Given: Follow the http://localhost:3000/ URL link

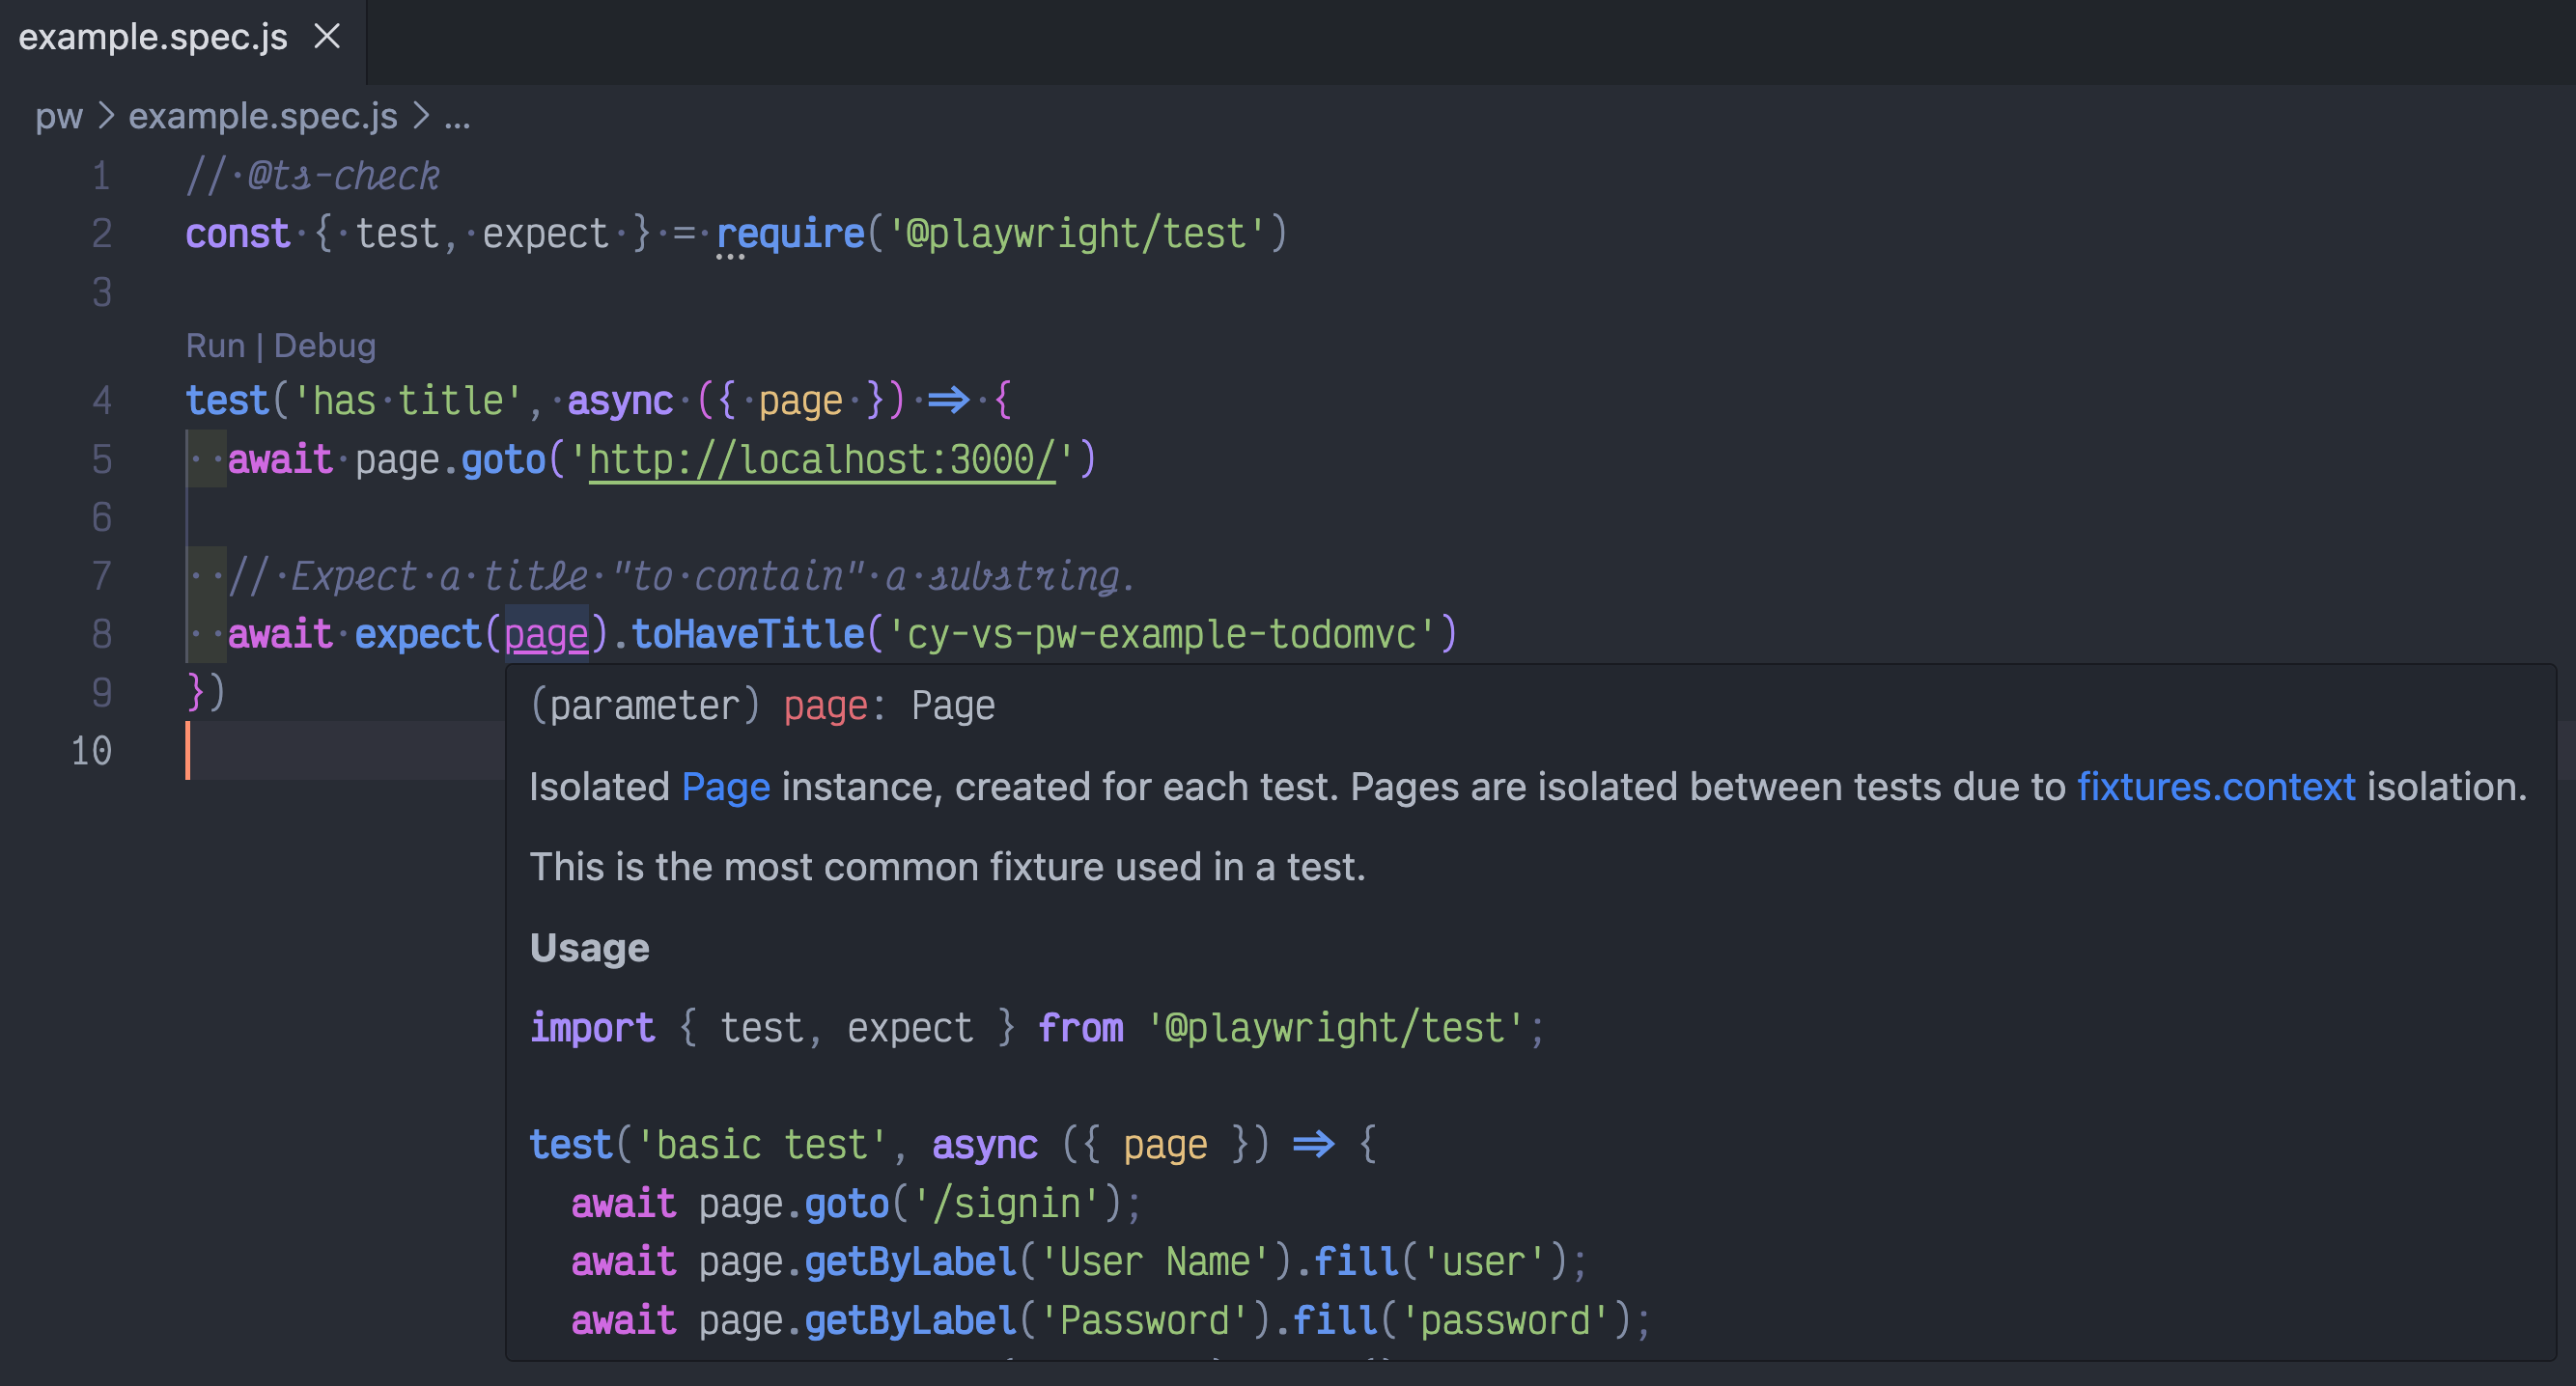Looking at the screenshot, I should [x=821, y=460].
